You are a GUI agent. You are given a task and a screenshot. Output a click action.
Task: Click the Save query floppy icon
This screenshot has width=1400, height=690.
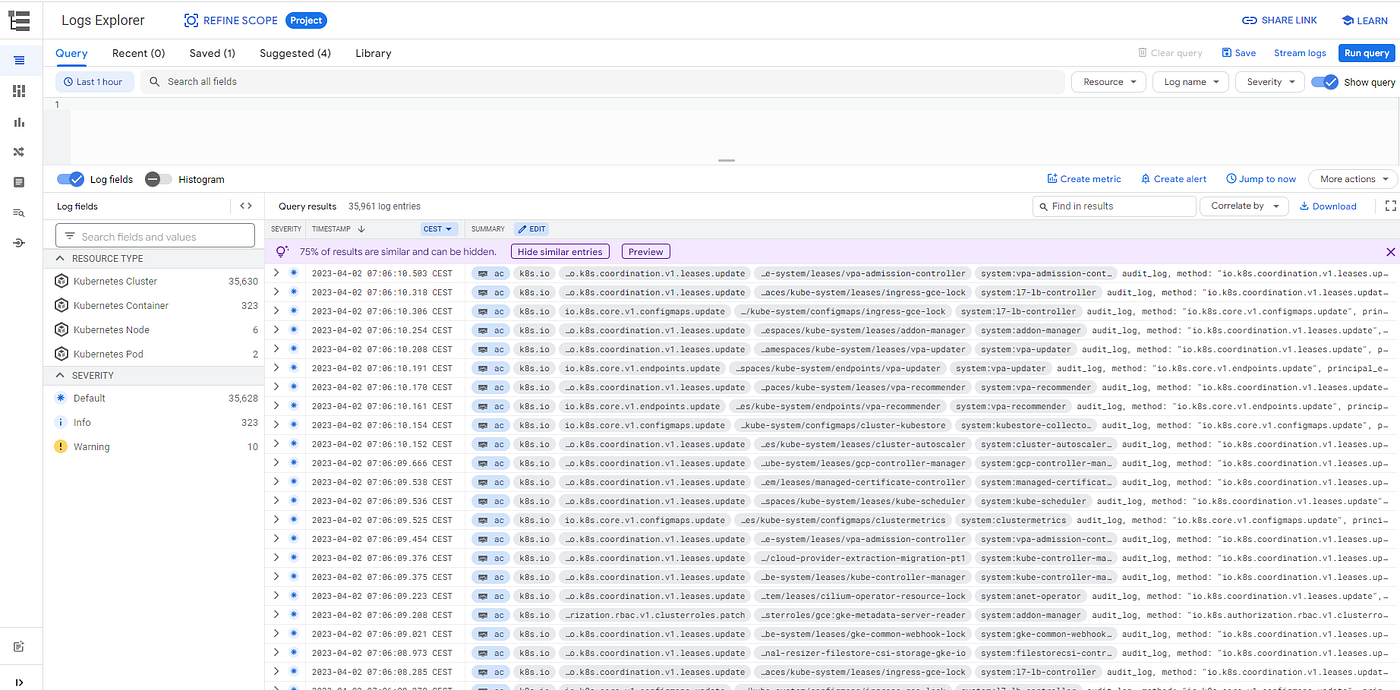tap(1227, 53)
